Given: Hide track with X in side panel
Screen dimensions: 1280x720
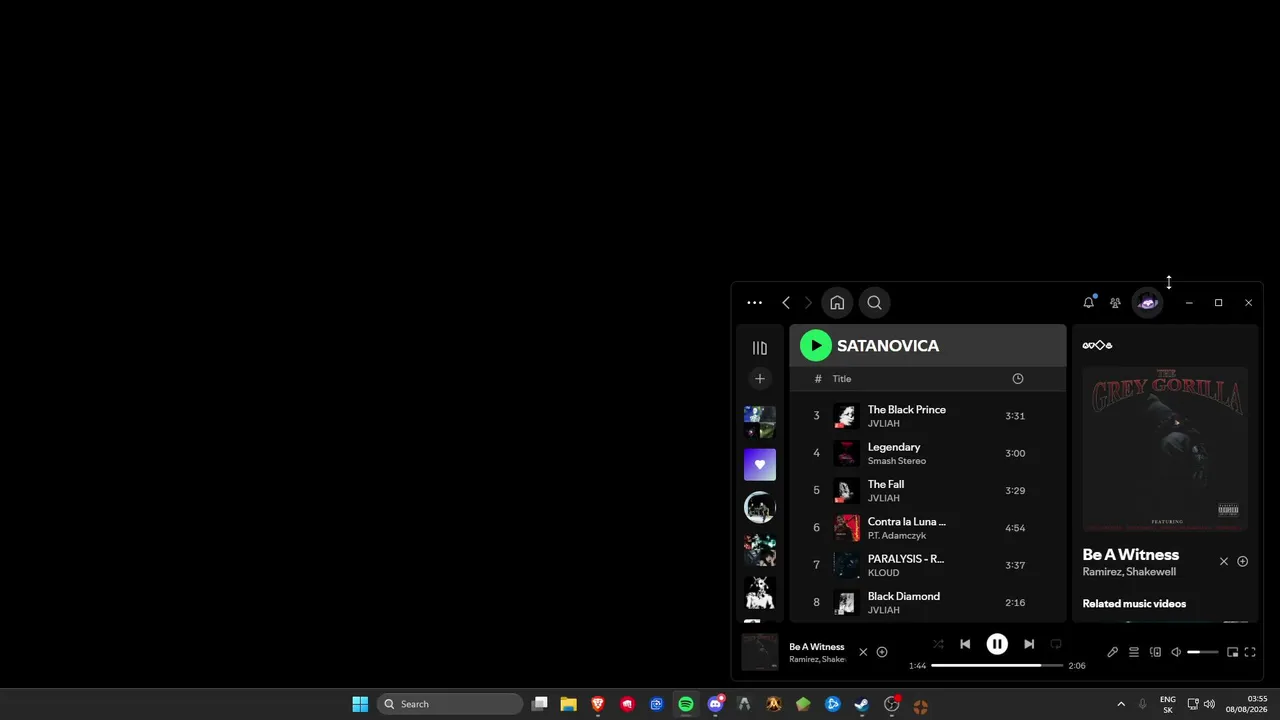Looking at the screenshot, I should click(x=1224, y=562).
